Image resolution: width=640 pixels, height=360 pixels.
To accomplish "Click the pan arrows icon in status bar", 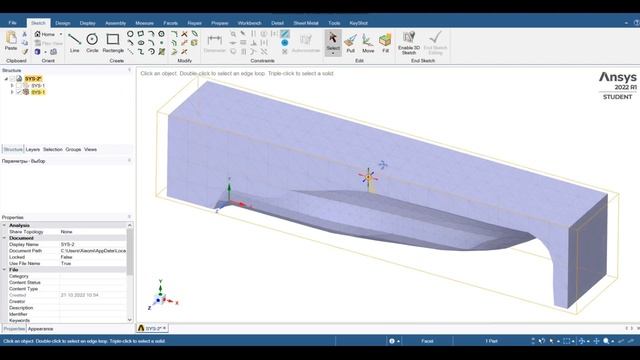I will pos(596,341).
